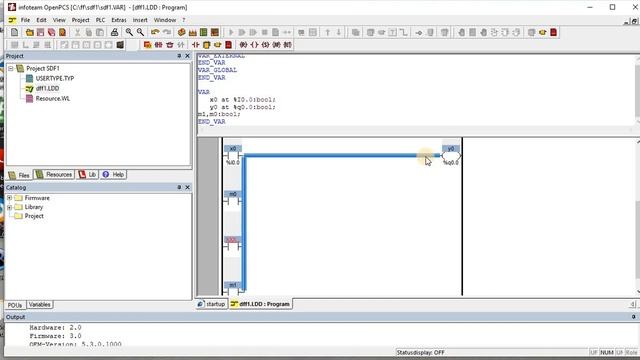Open the Edit menu
Screen dimensions: 640x360
pos(41,20)
